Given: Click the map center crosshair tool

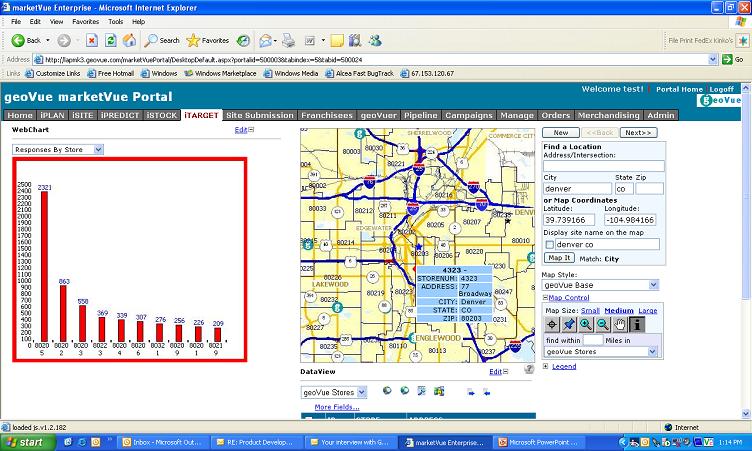Looking at the screenshot, I should pyautogui.click(x=552, y=325).
